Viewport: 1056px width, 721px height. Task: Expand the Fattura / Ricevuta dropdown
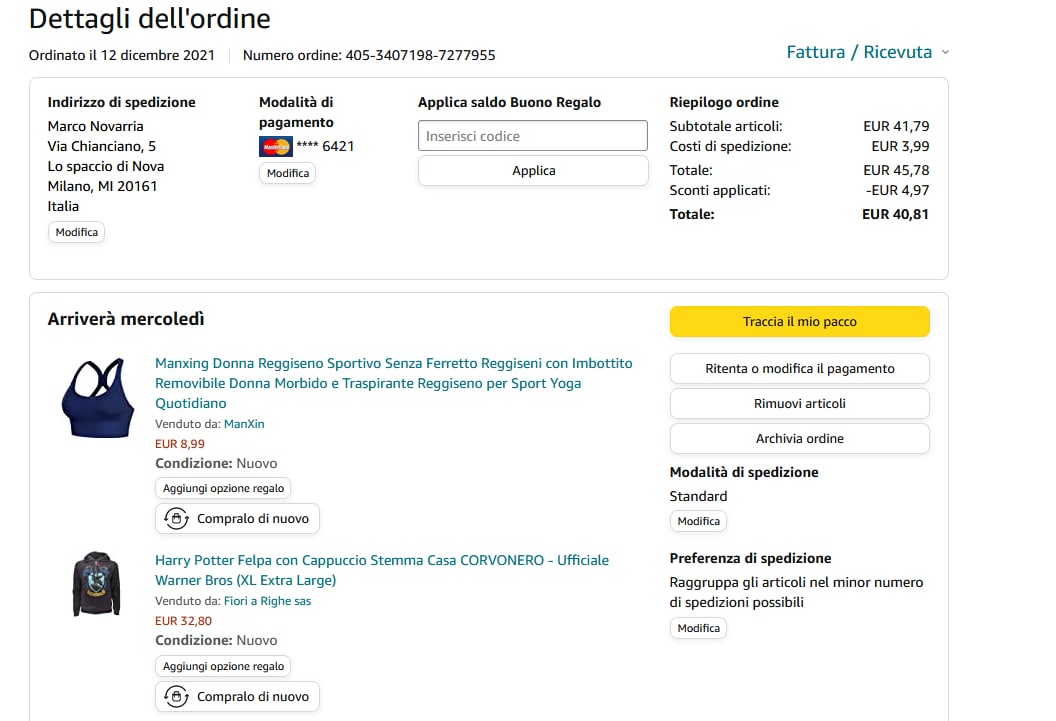coord(867,52)
